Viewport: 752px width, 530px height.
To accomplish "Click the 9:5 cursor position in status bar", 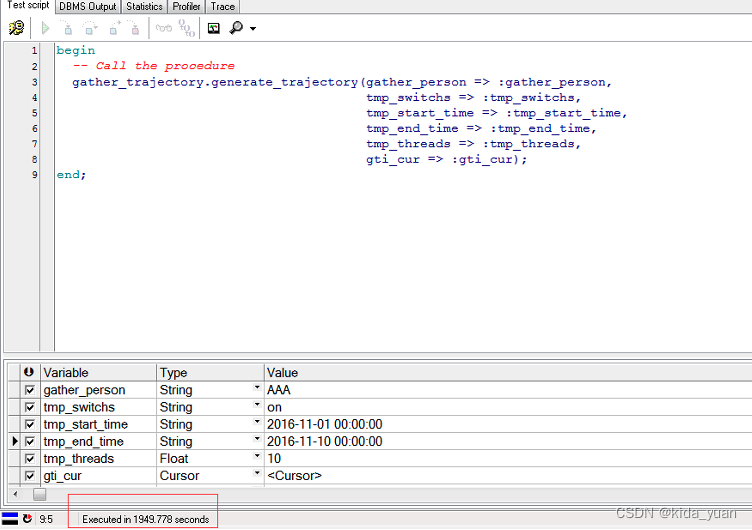I will click(46, 519).
